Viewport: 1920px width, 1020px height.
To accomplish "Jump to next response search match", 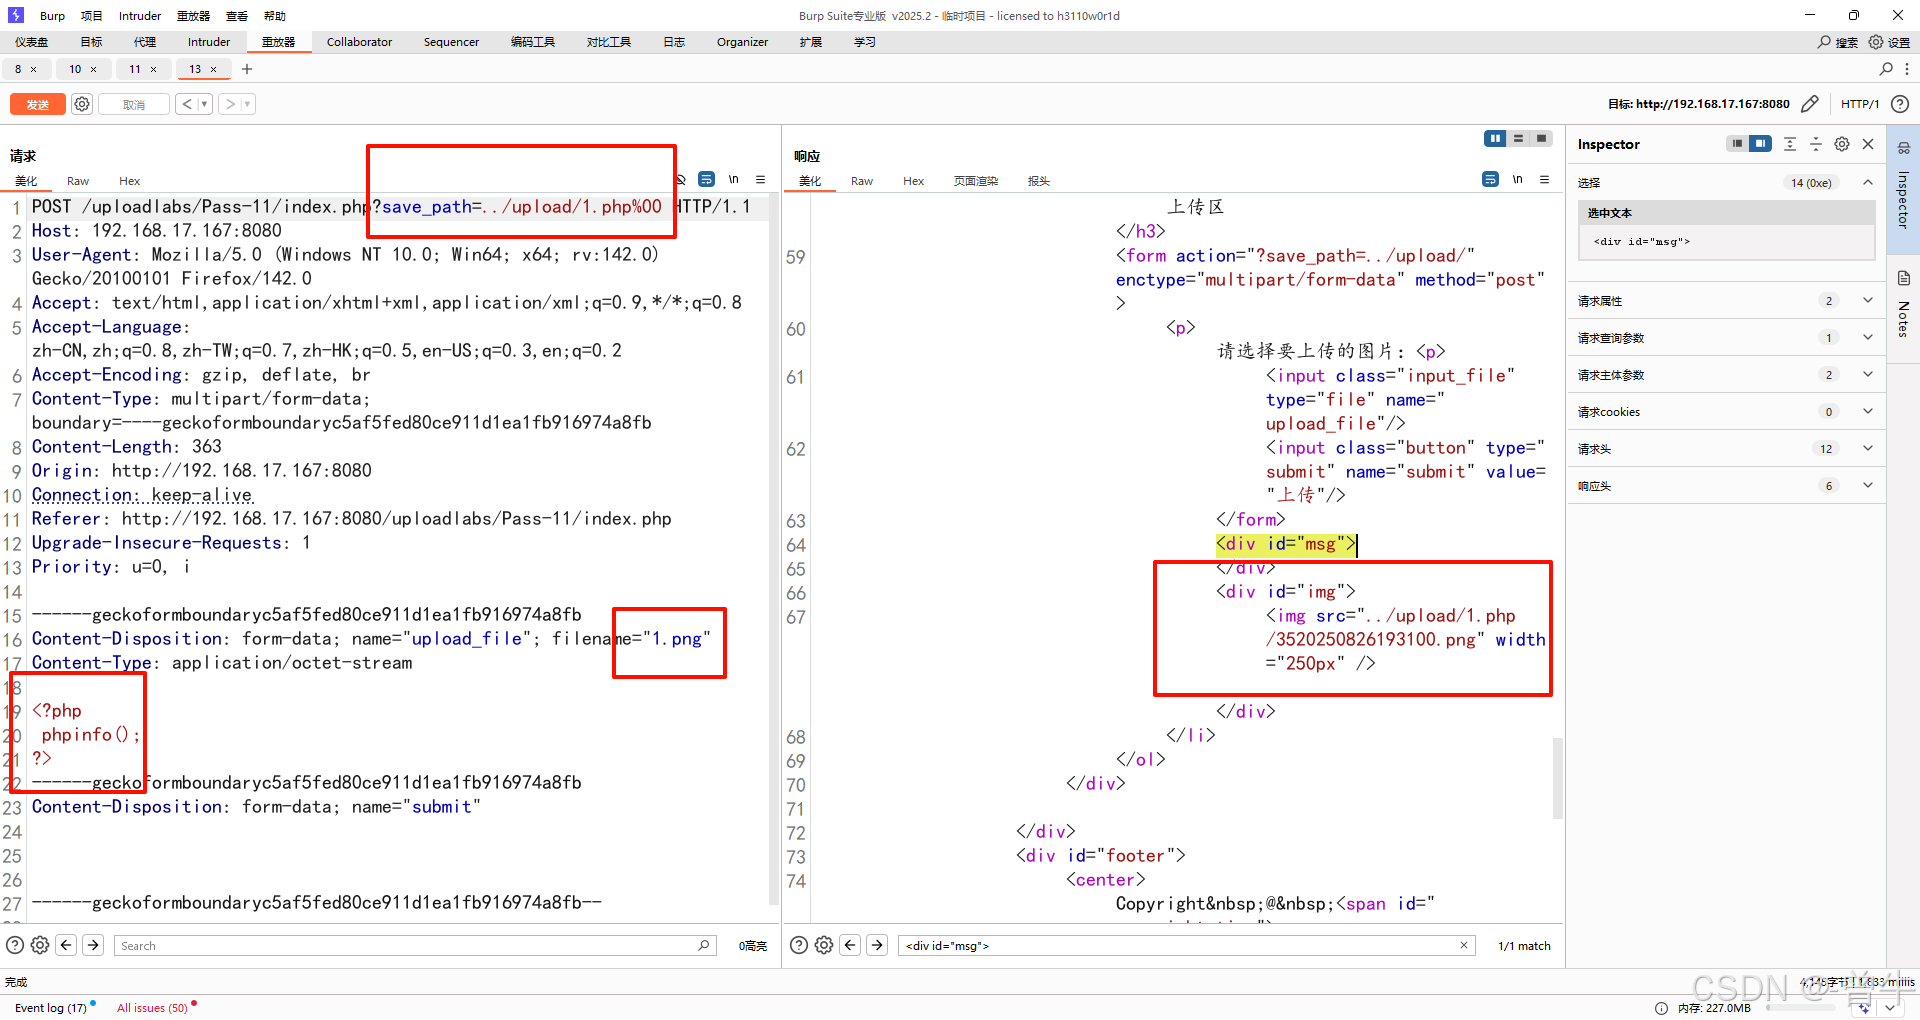I will [877, 945].
